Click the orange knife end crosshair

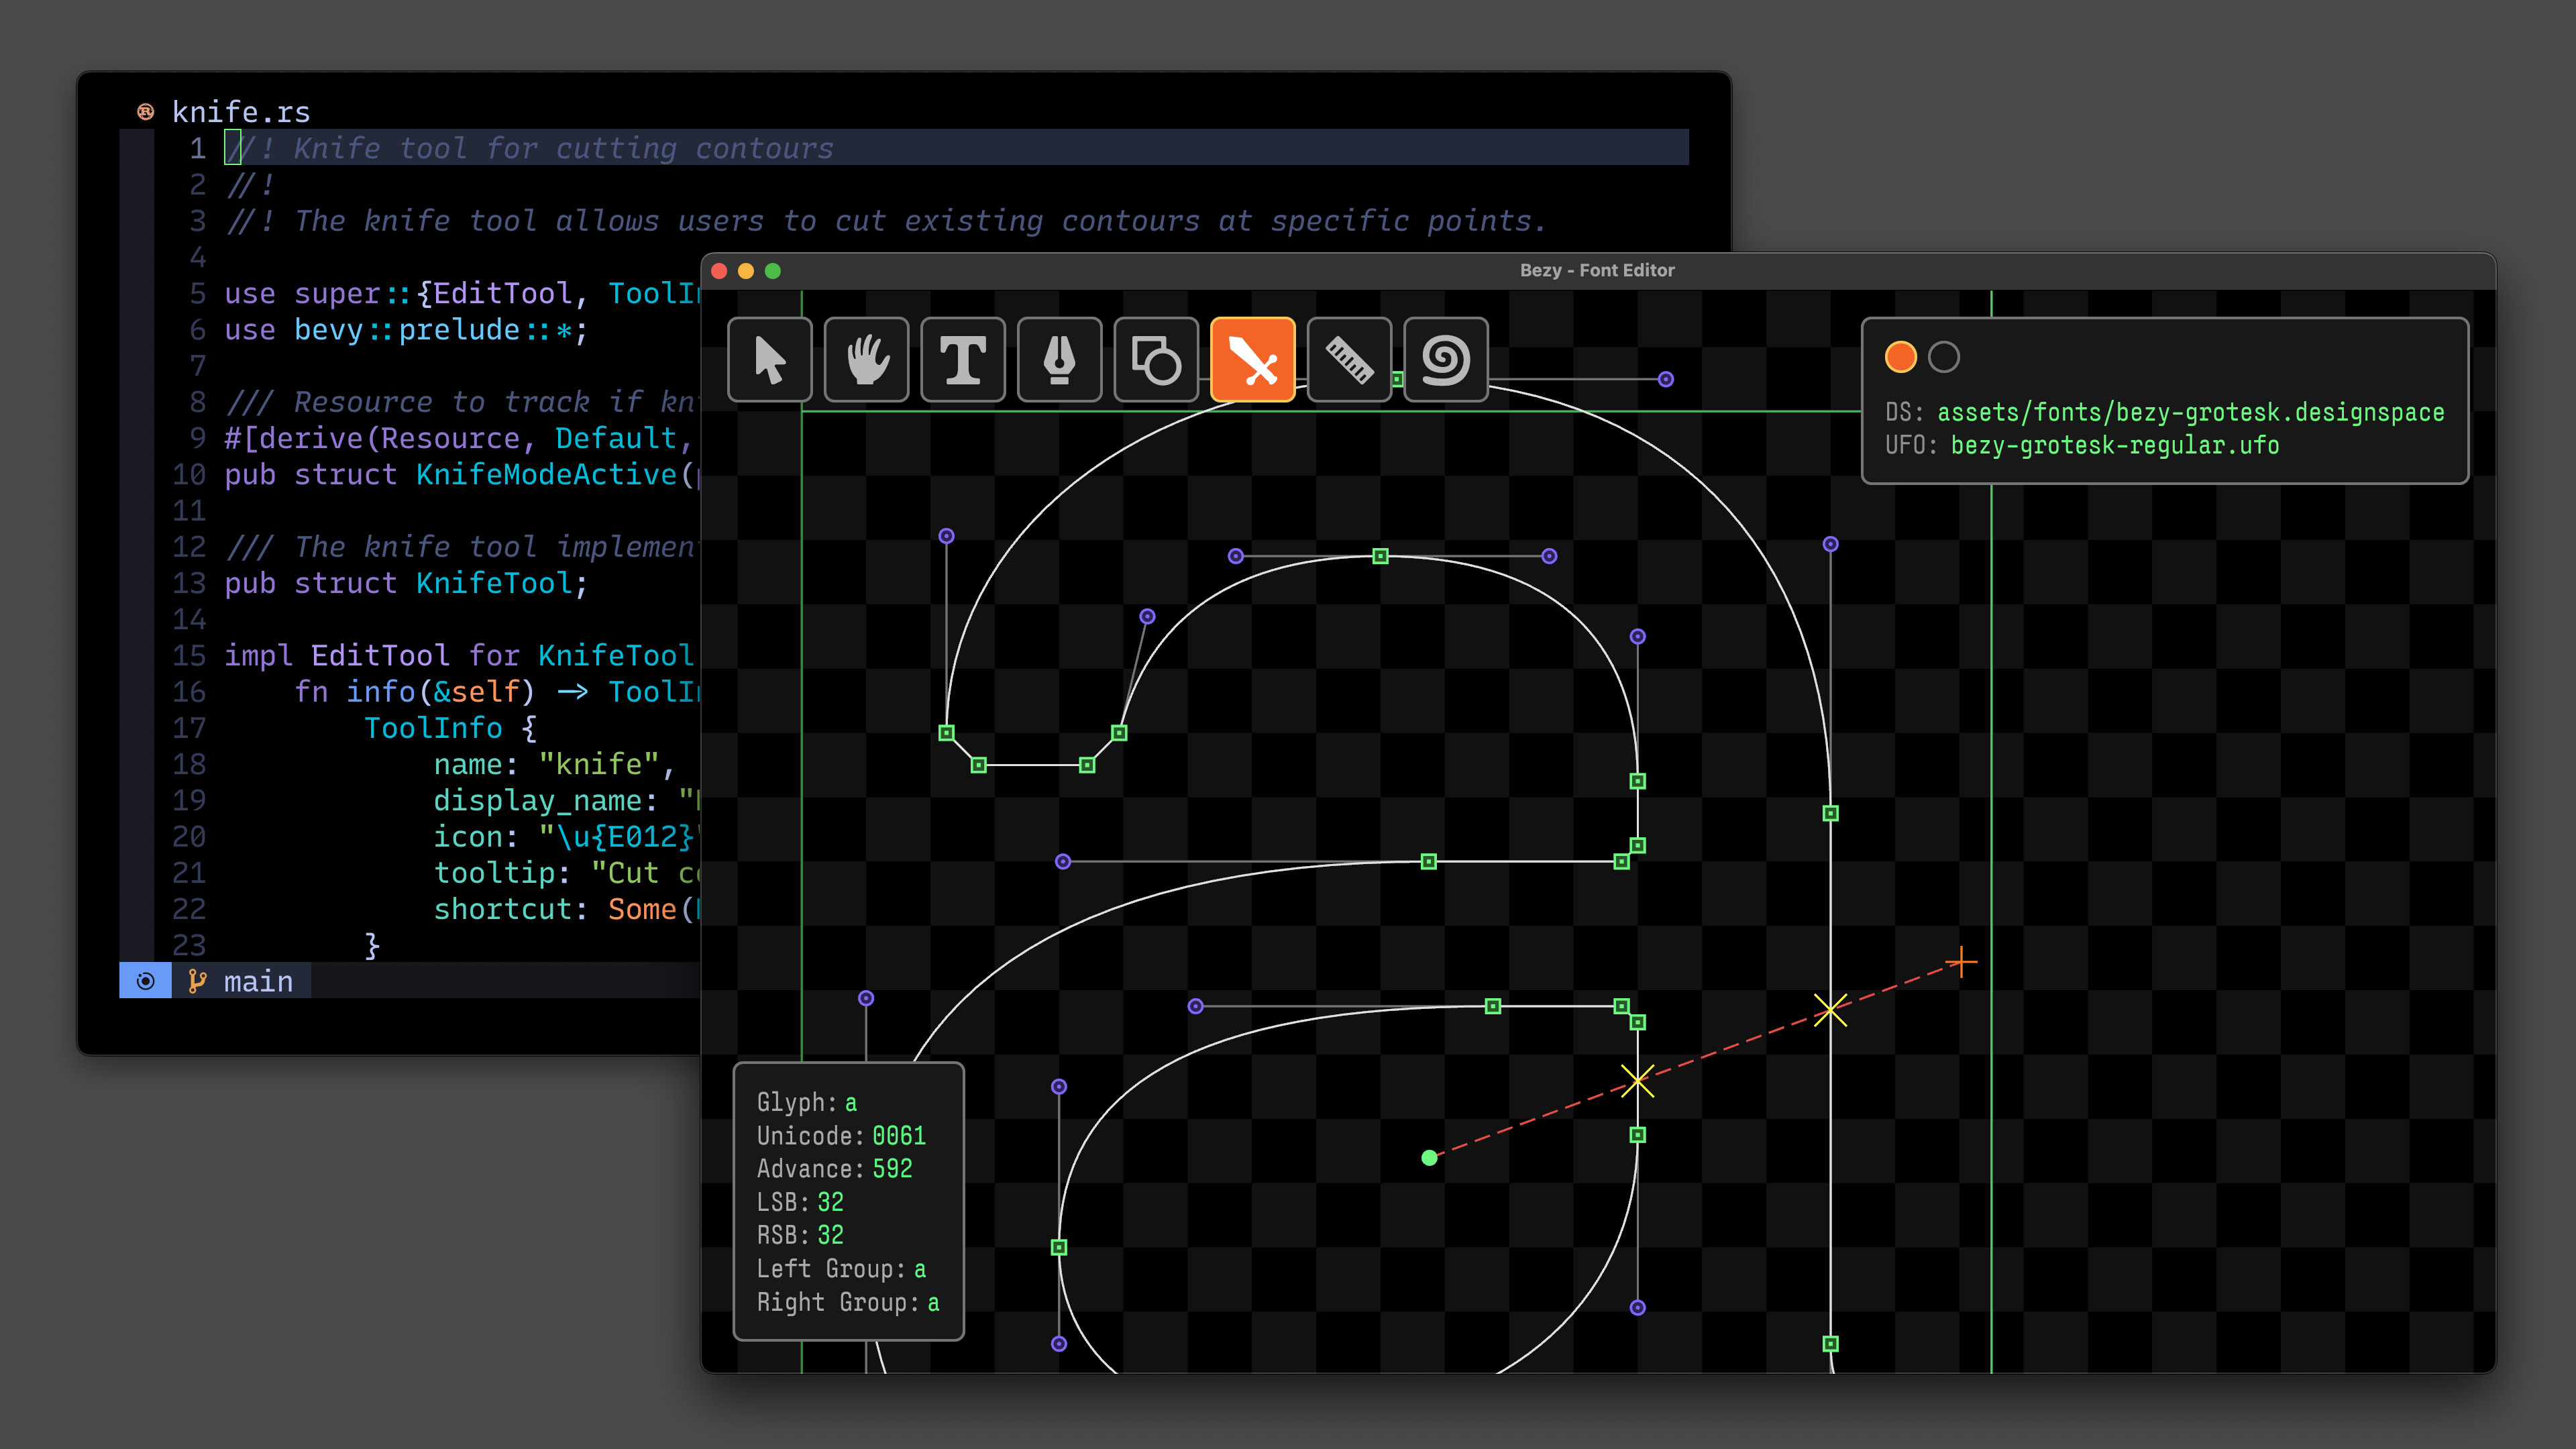[1961, 963]
